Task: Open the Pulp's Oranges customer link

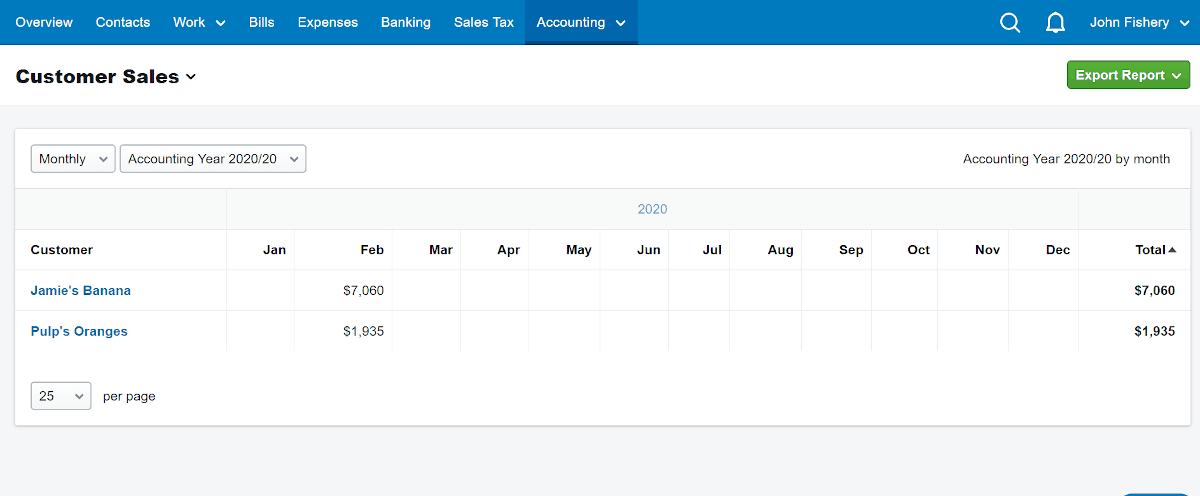Action: (x=79, y=331)
